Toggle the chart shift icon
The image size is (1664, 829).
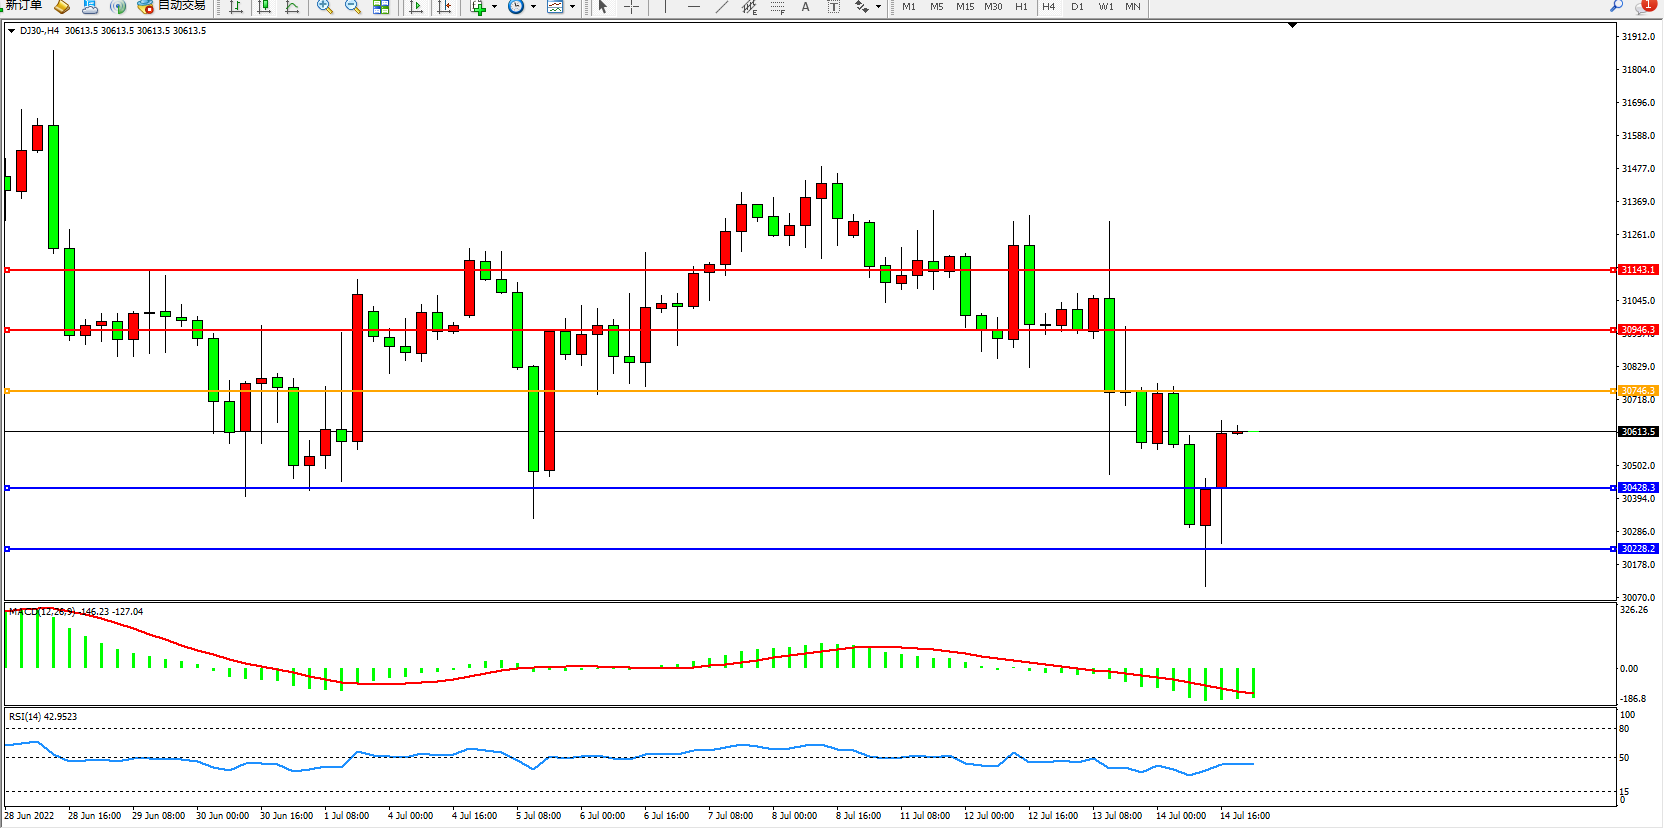(445, 7)
